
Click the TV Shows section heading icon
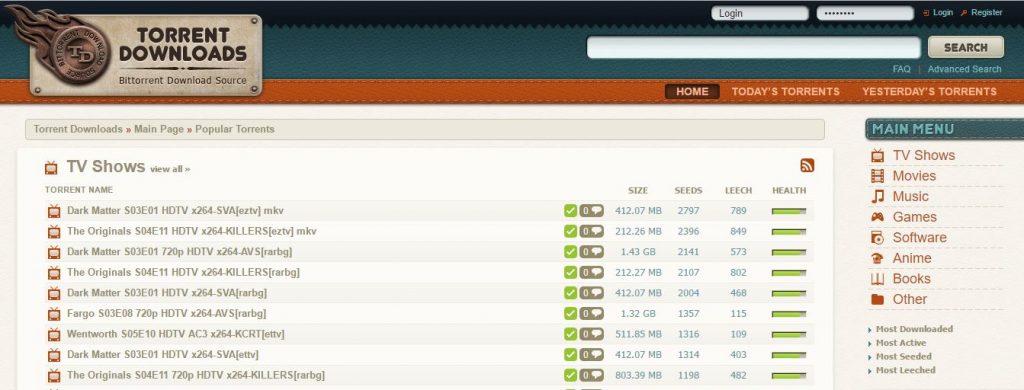pos(52,168)
